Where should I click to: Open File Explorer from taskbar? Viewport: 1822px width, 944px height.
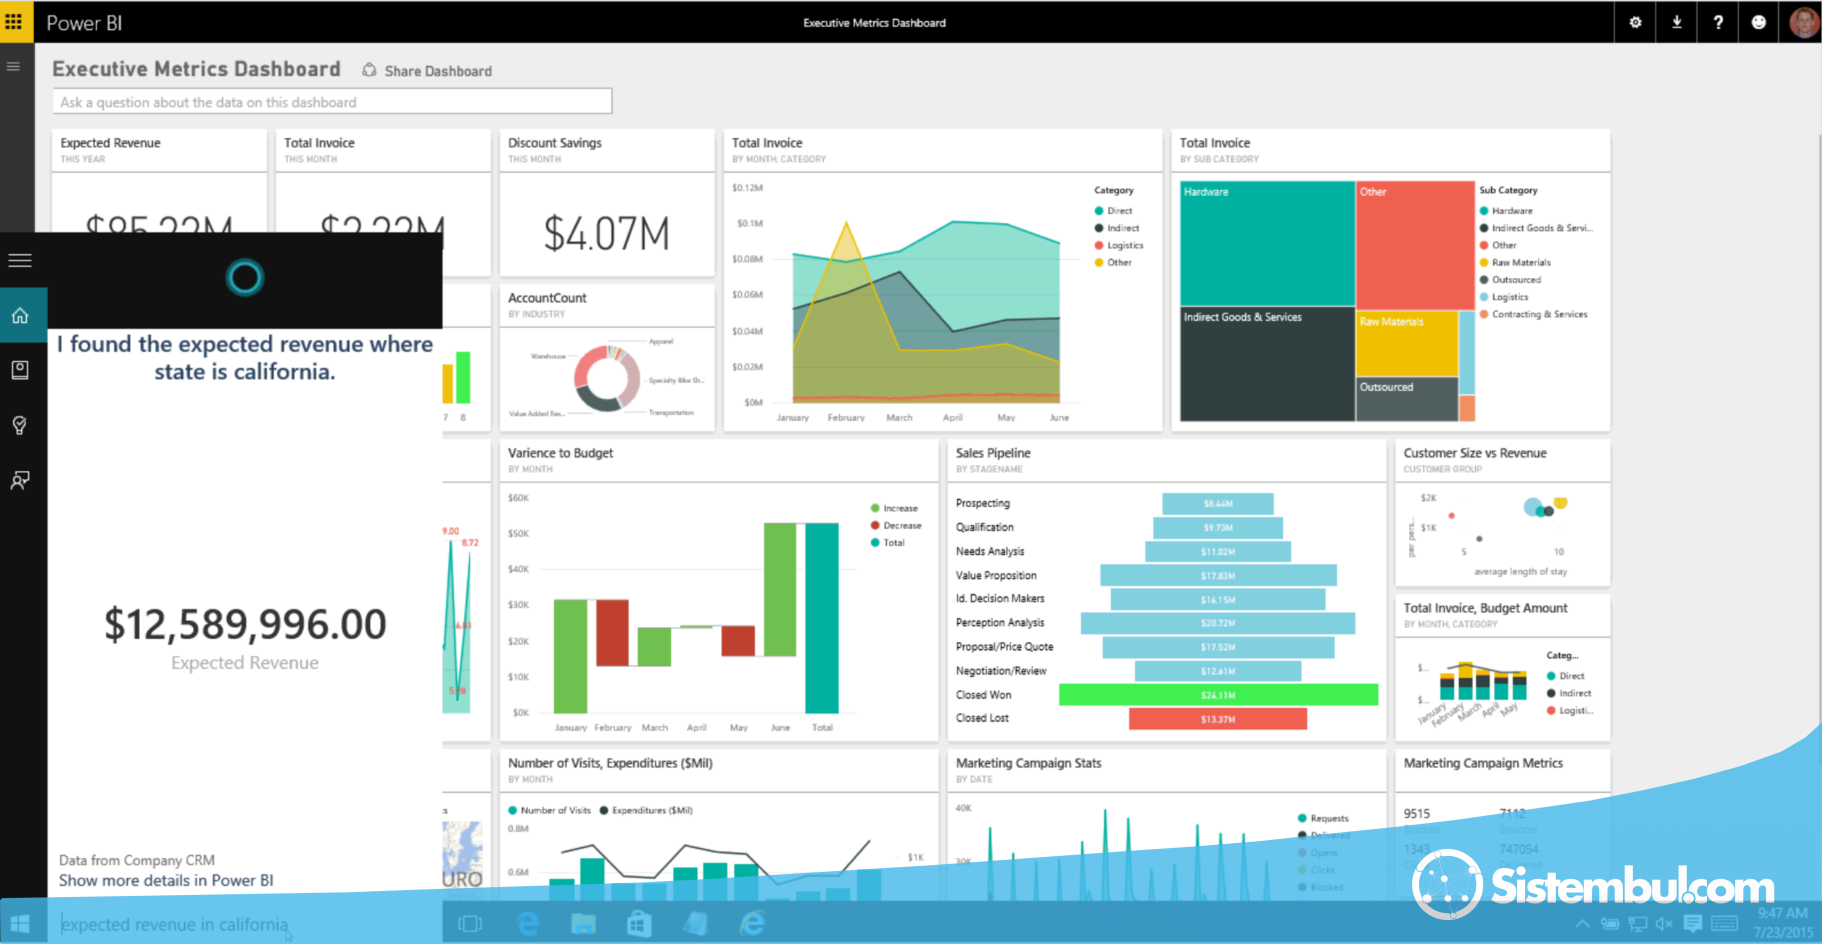[x=584, y=924]
